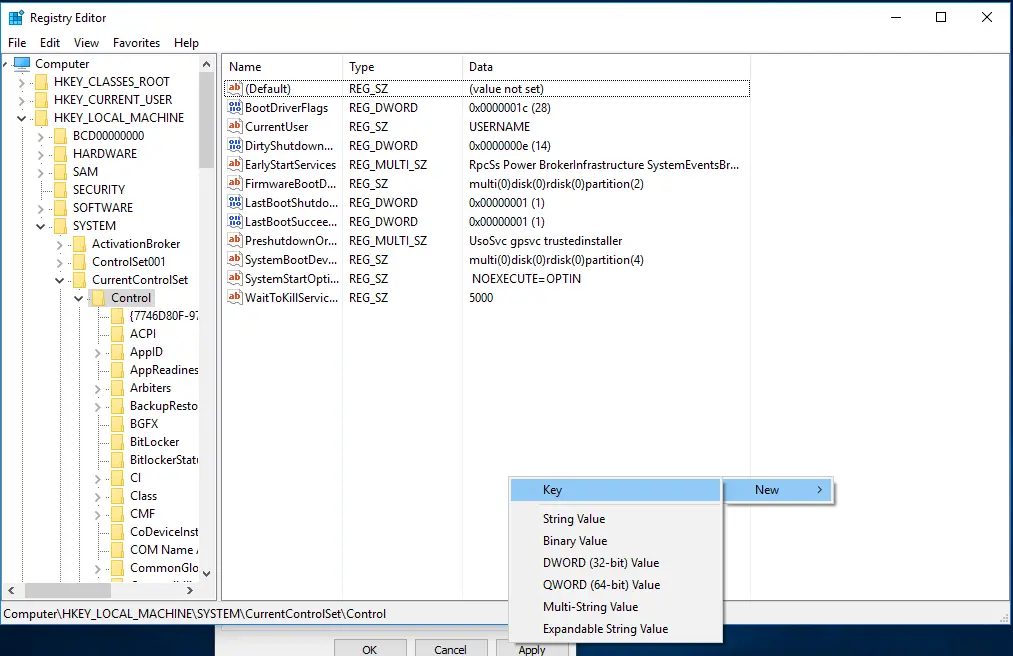Expand the HKEY_CLASSES_ROOT node
The image size is (1013, 656).
[x=21, y=82]
